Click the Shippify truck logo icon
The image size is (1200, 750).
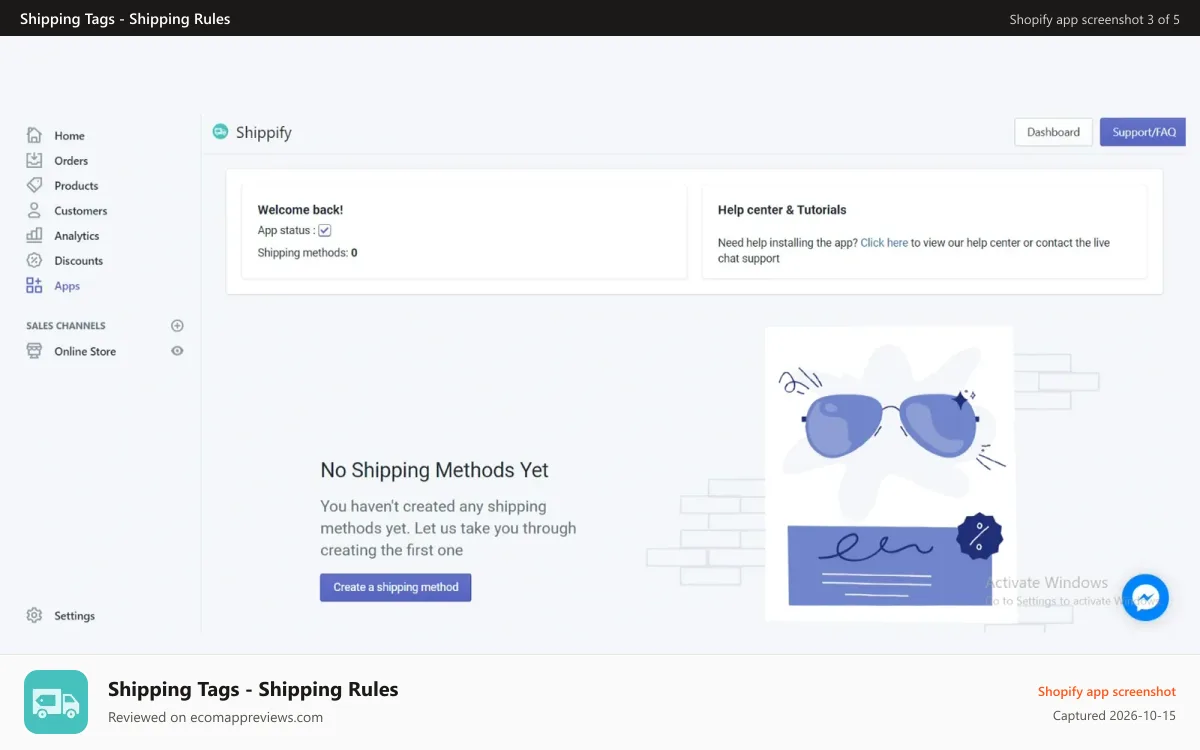tap(220, 131)
